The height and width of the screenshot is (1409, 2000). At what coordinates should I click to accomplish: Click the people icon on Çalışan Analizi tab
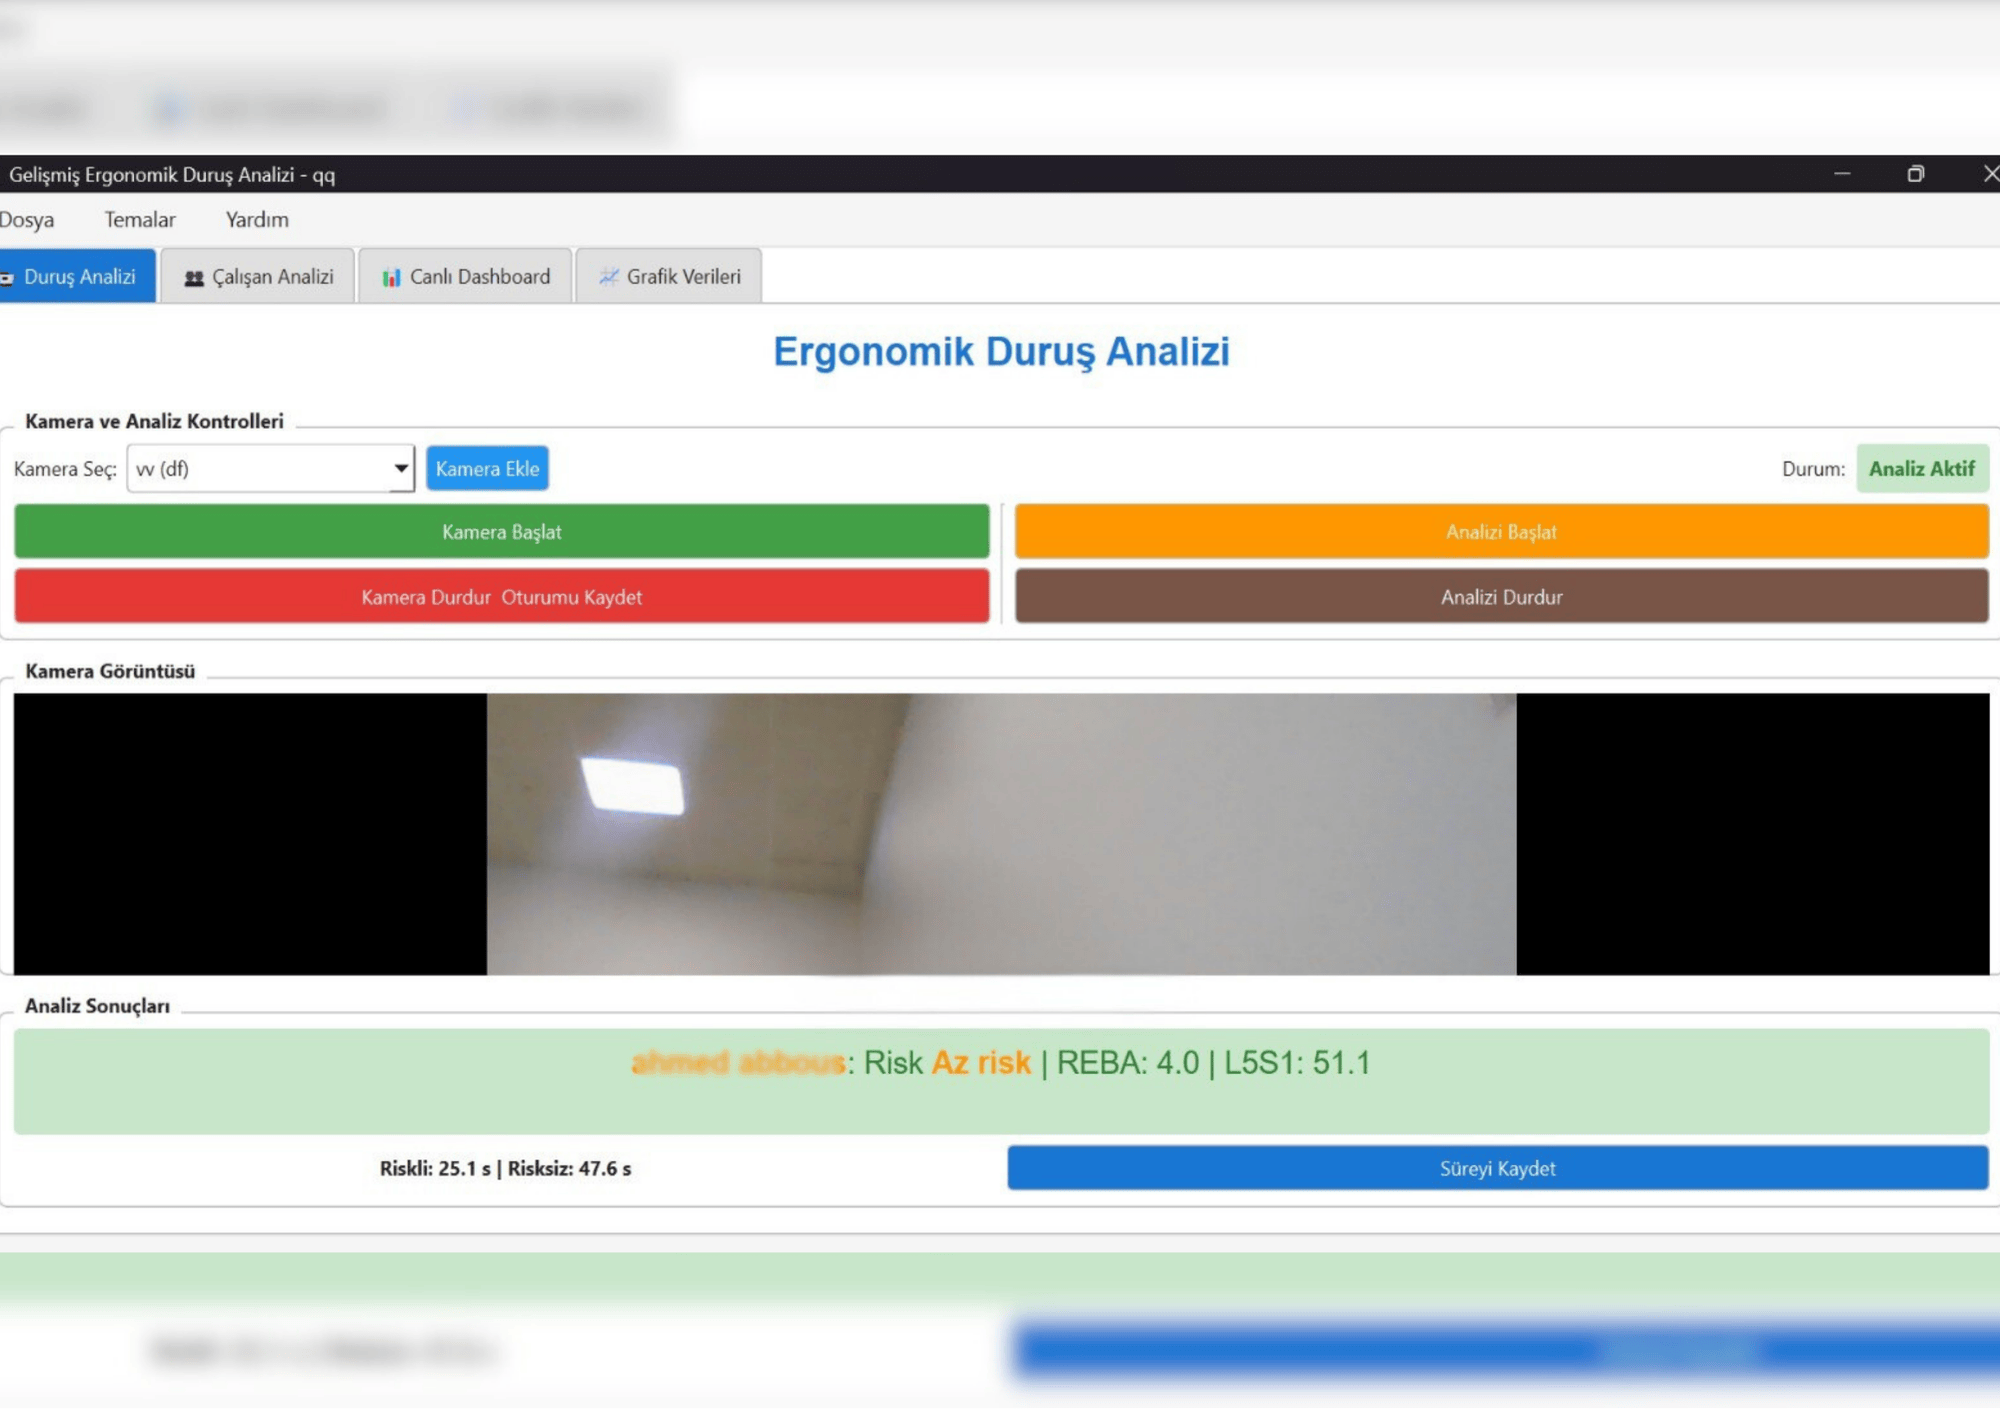tap(194, 278)
